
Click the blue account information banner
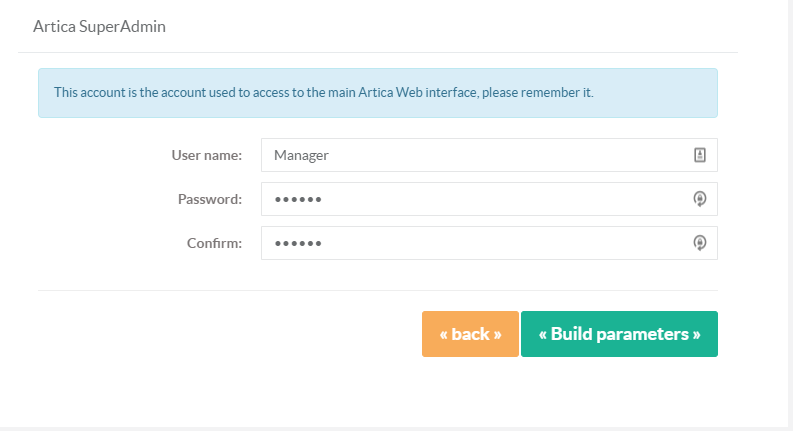point(378,93)
